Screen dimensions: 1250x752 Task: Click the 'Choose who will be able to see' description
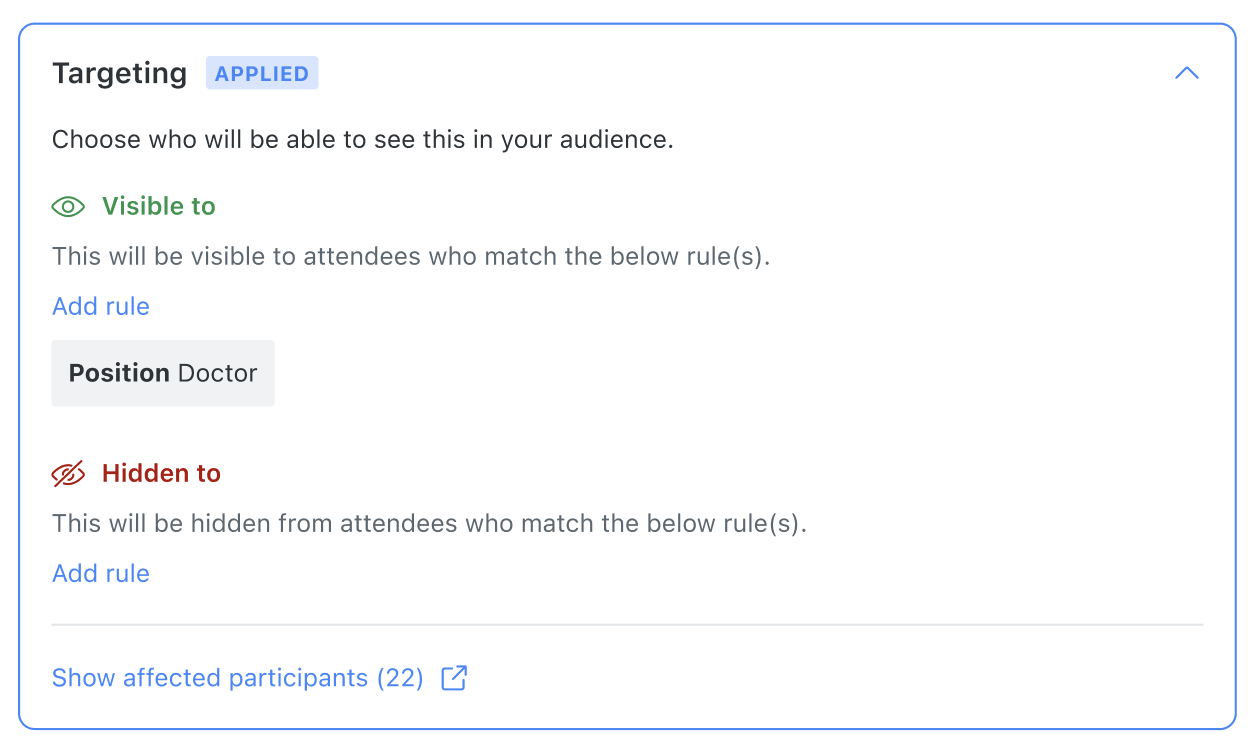tap(363, 139)
